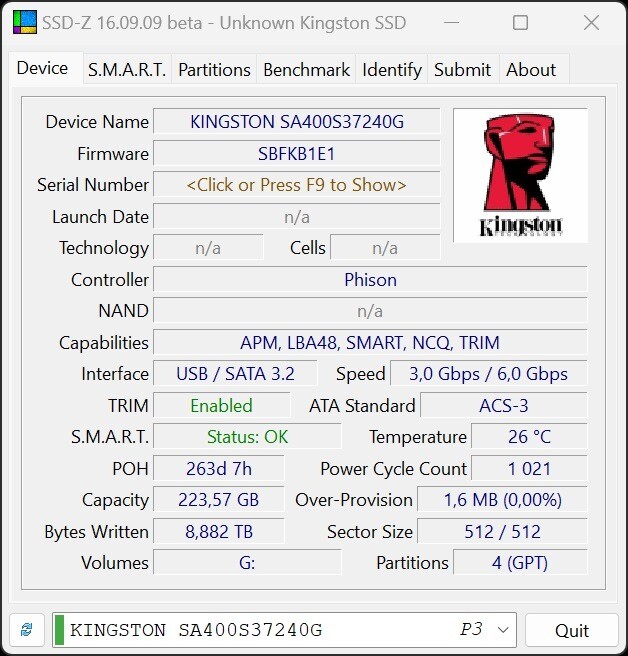Click the Partitions value 4 (GPT)
Viewport: 628px width, 656px height.
pos(520,562)
